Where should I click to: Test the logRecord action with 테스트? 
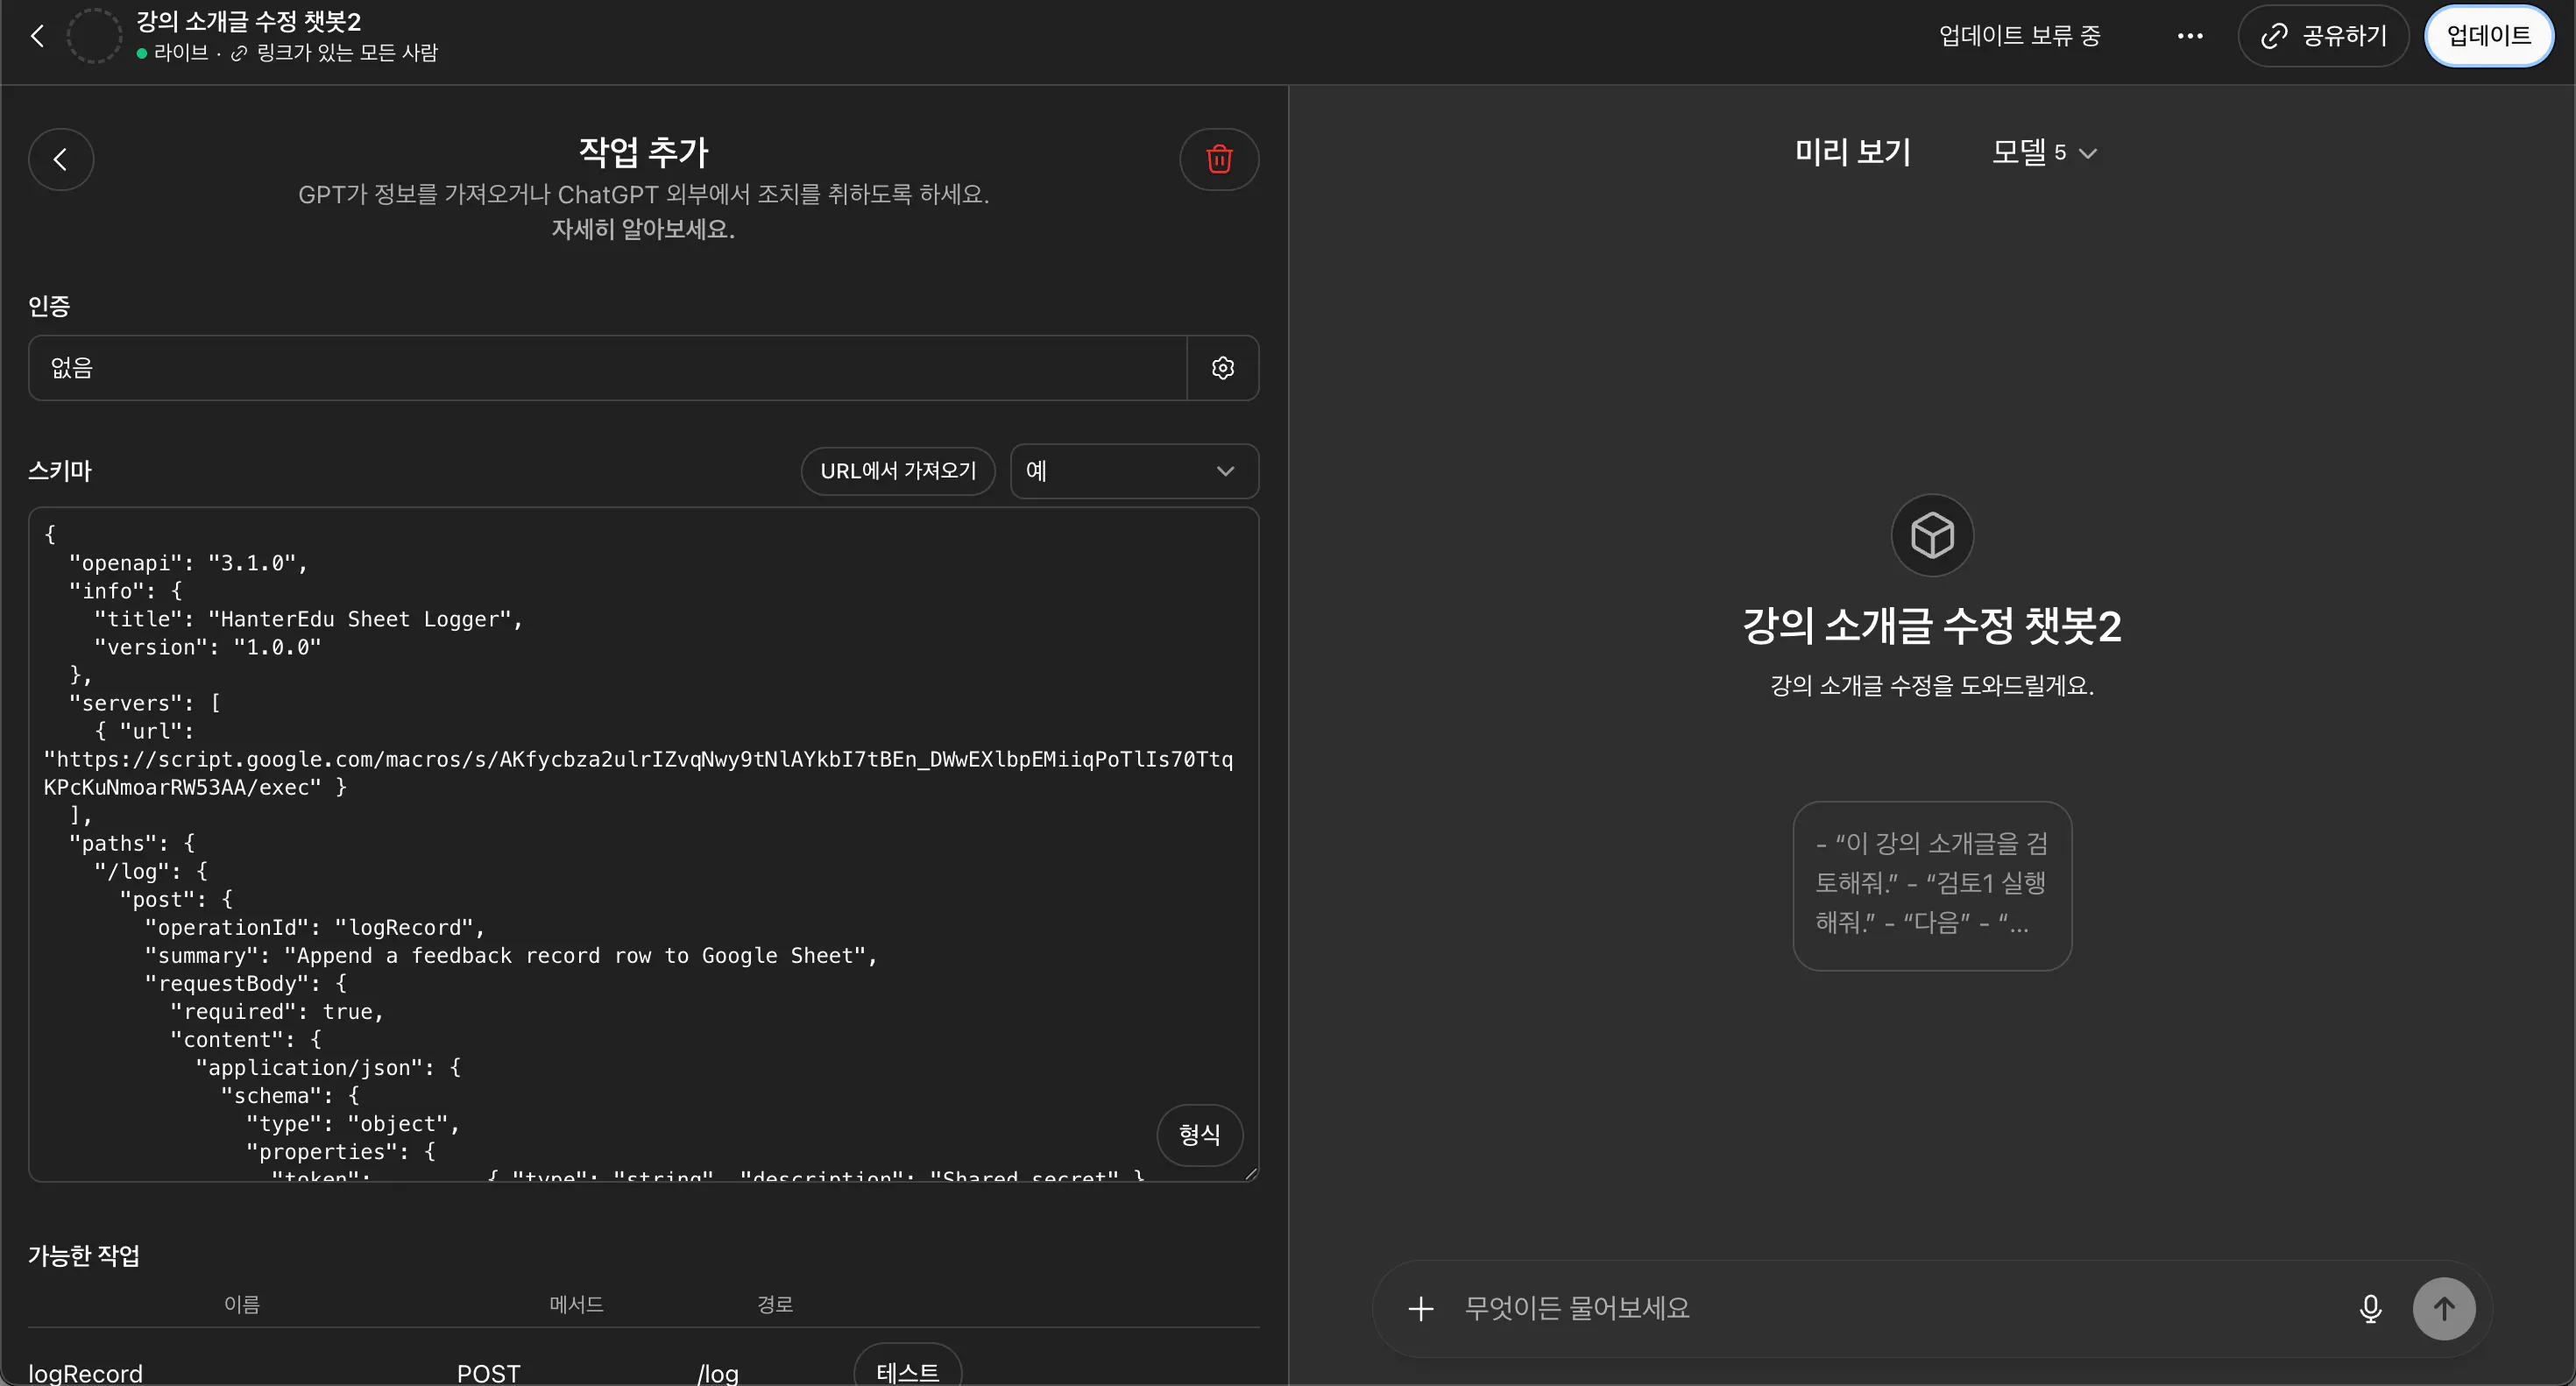[905, 1371]
